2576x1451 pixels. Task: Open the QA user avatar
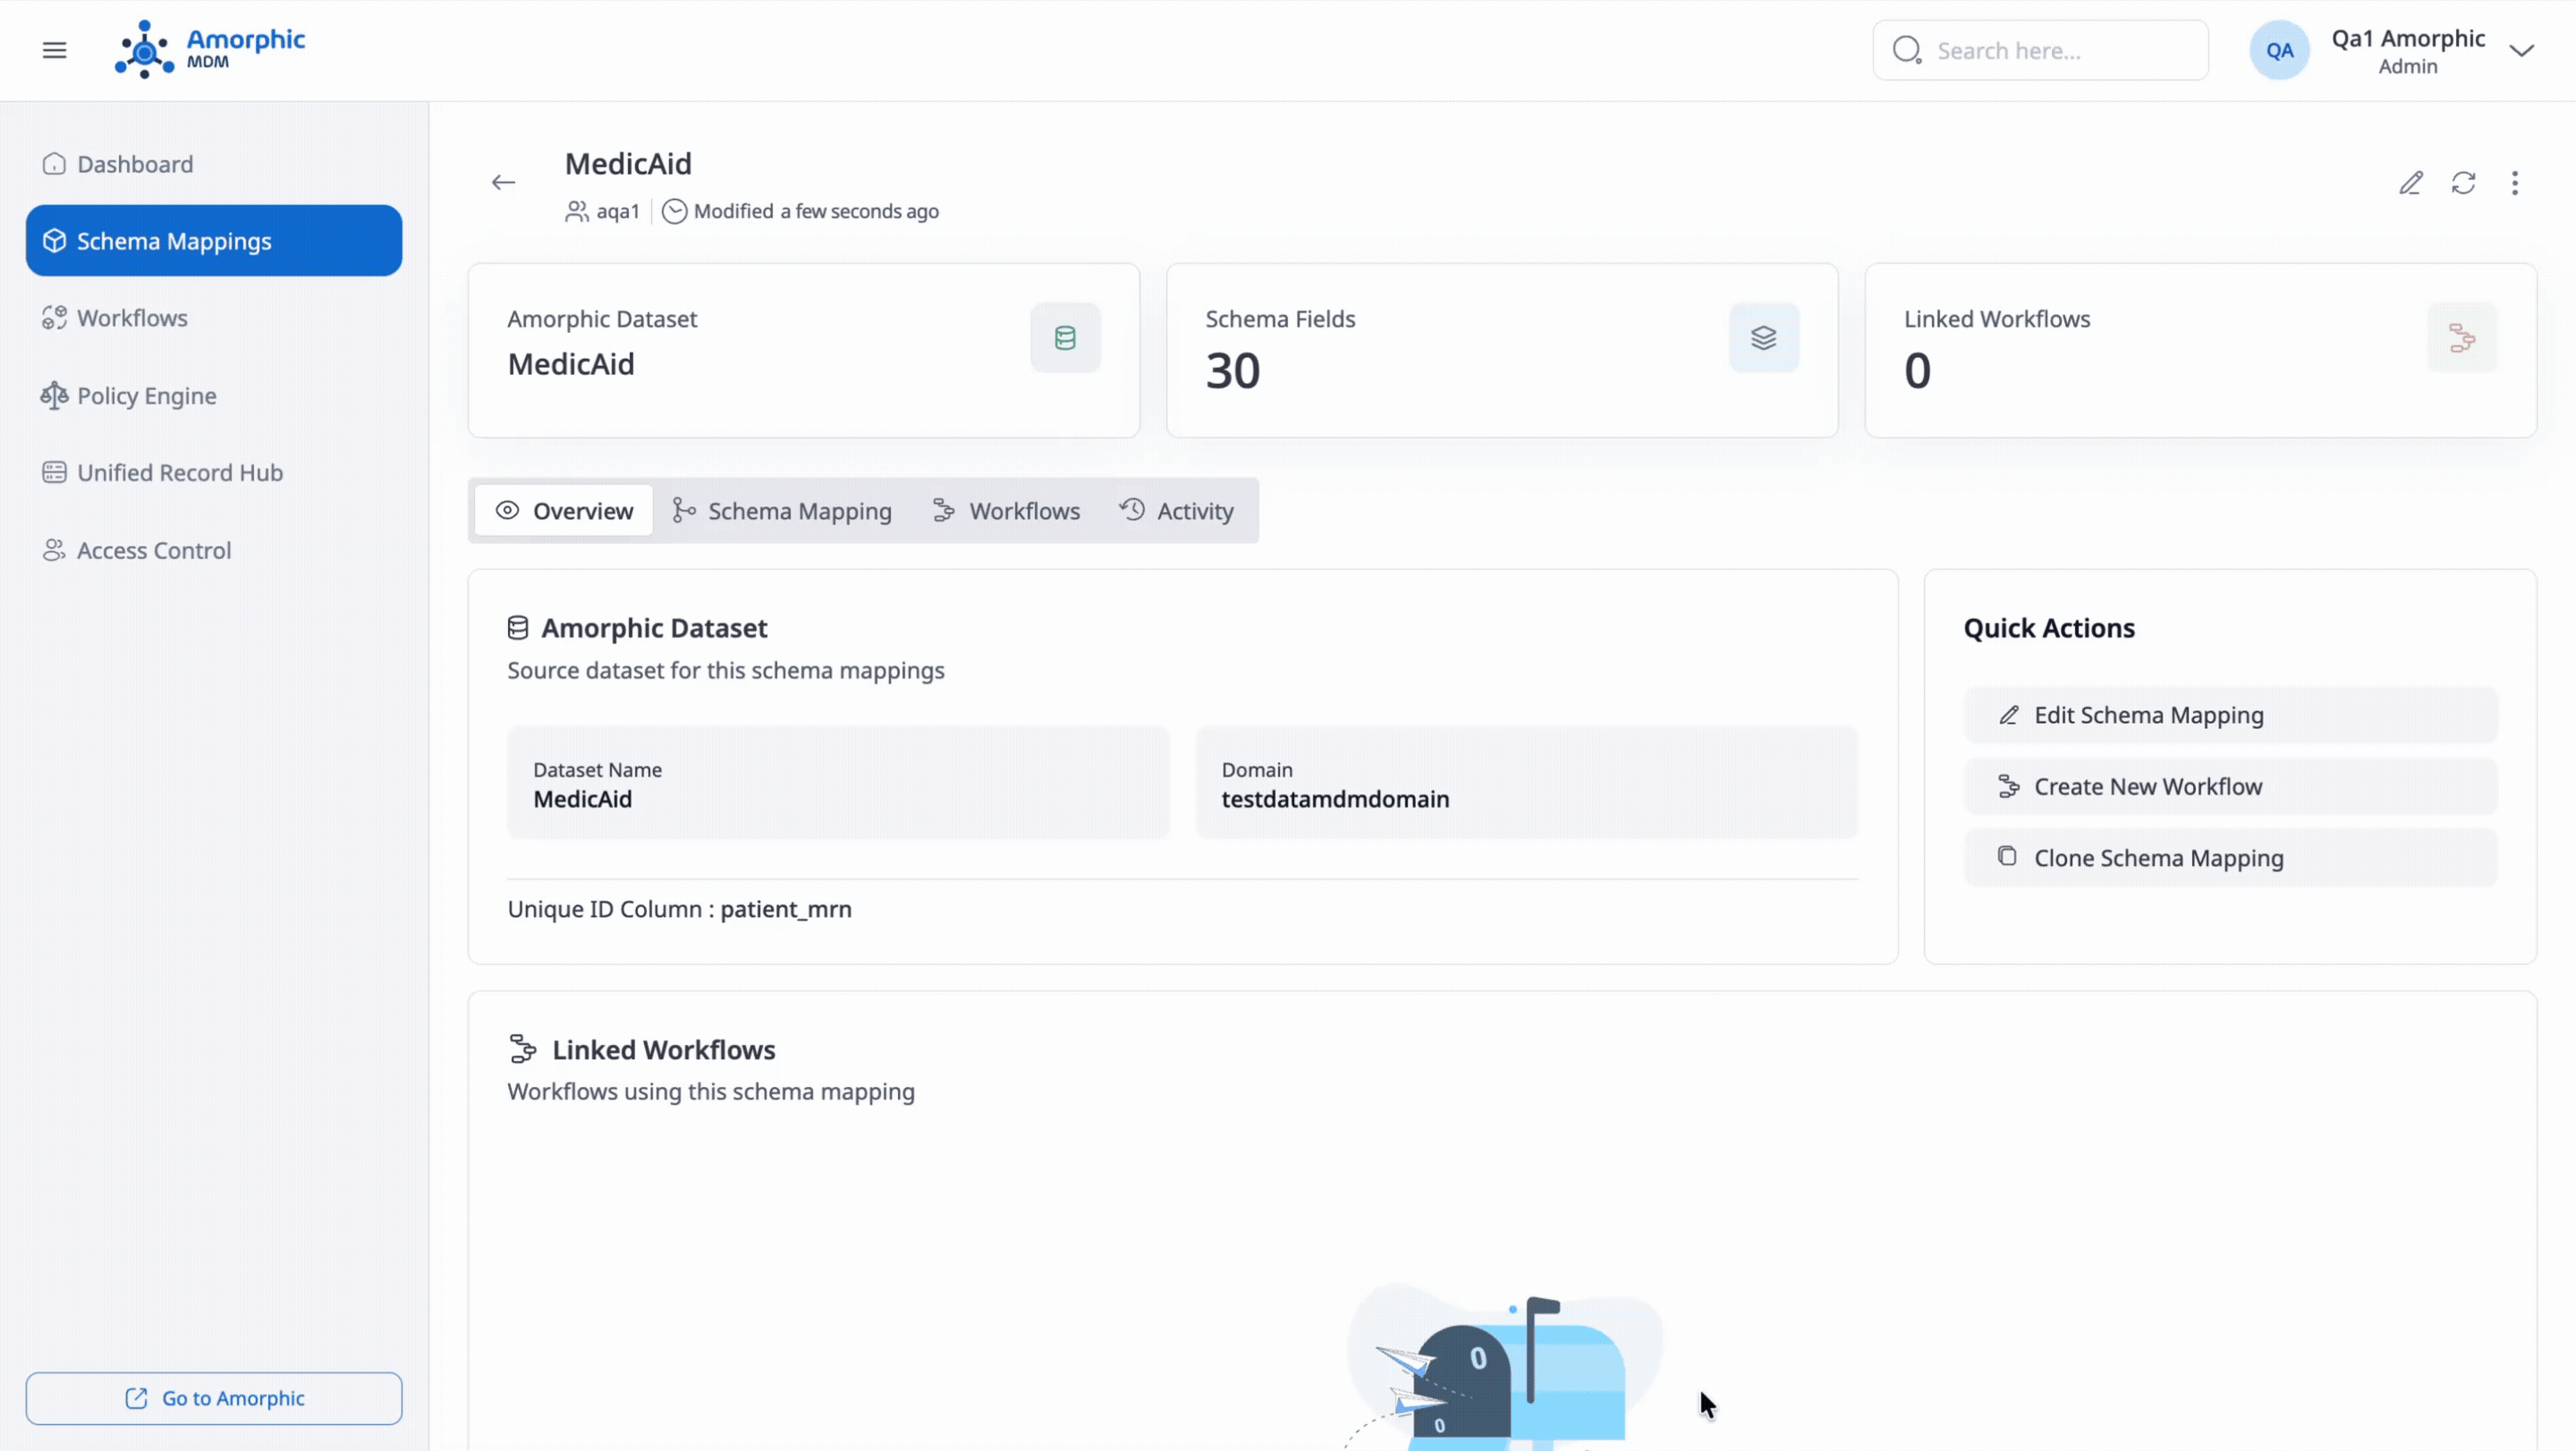click(2279, 50)
